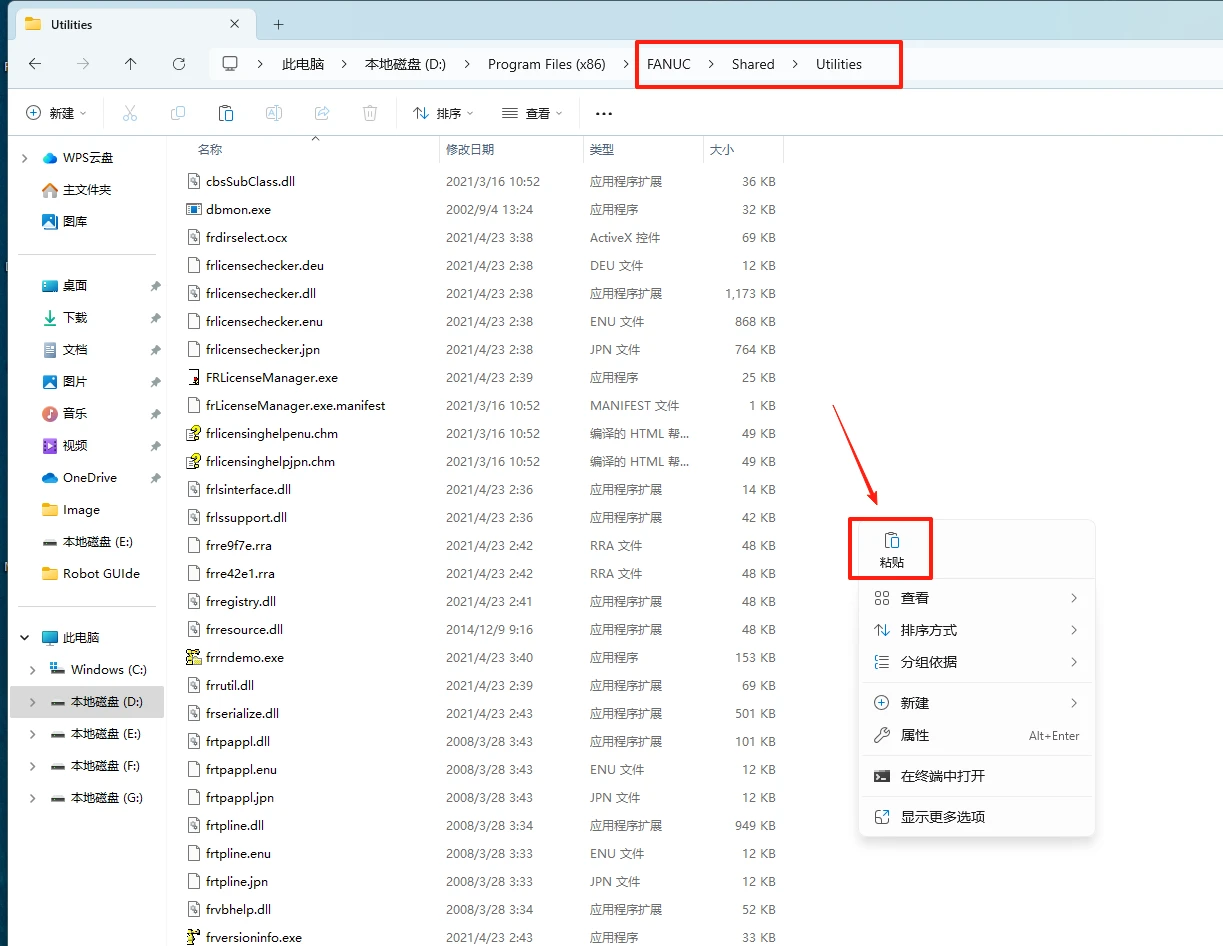The image size is (1223, 946).
Task: Select 粘贴 in the context menu
Action: click(889, 548)
